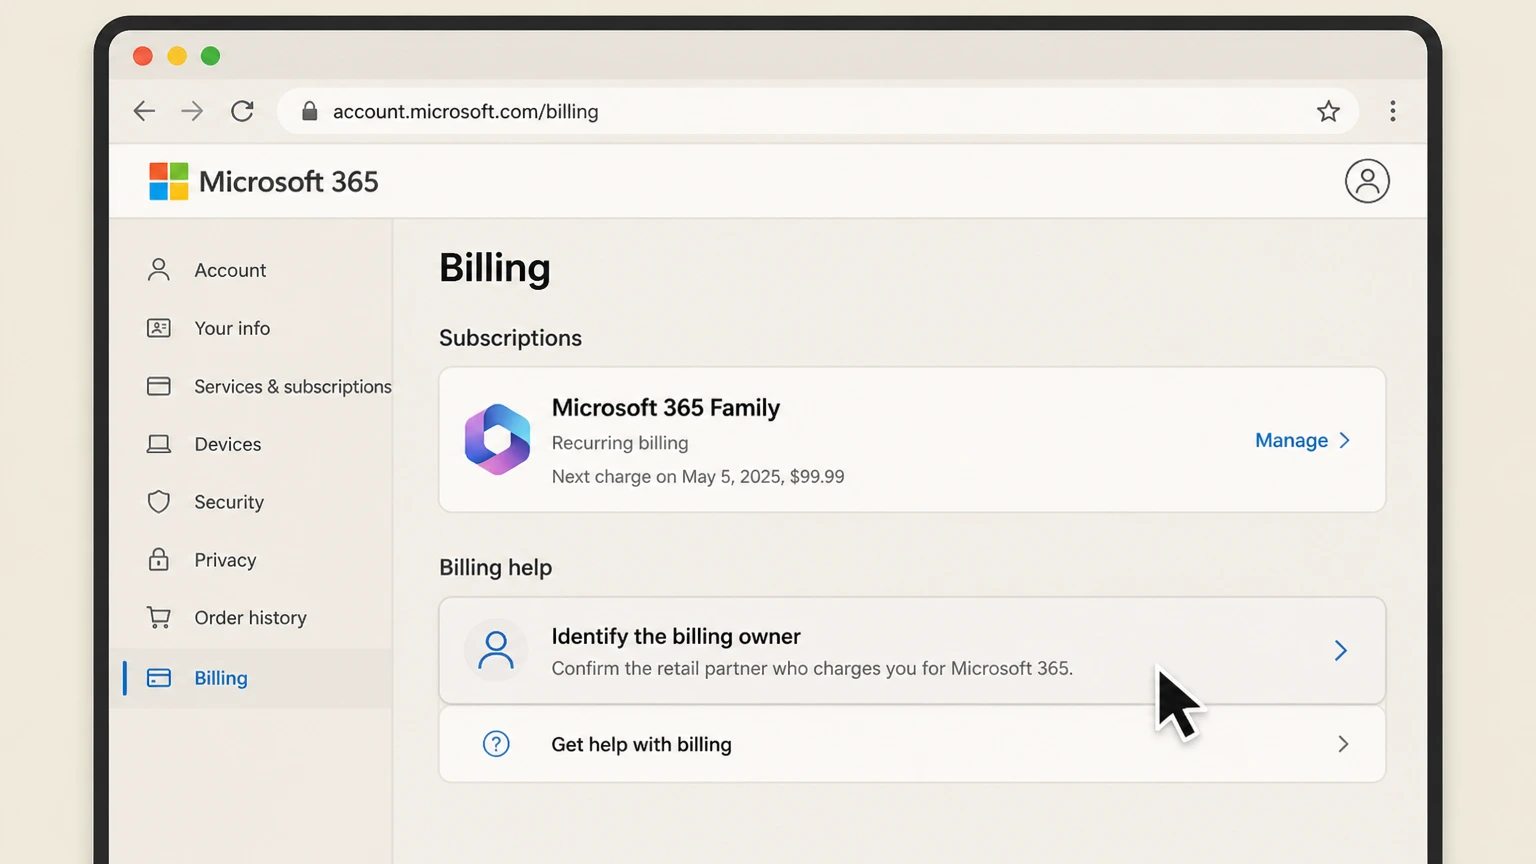Open Your info in the sidebar
Screen dimensions: 1536x864
click(x=232, y=328)
